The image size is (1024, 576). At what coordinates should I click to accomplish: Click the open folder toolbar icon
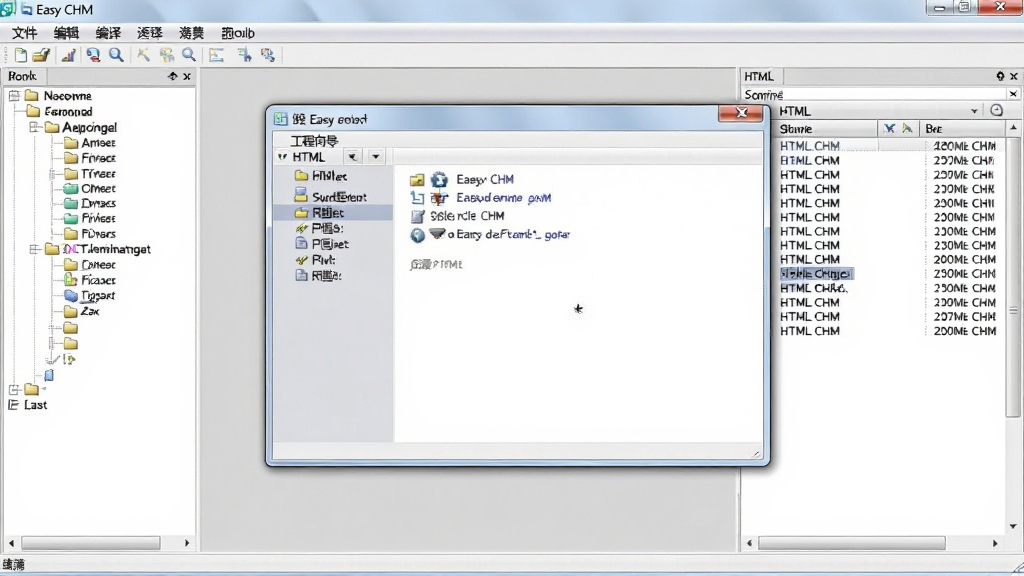pyautogui.click(x=40, y=56)
